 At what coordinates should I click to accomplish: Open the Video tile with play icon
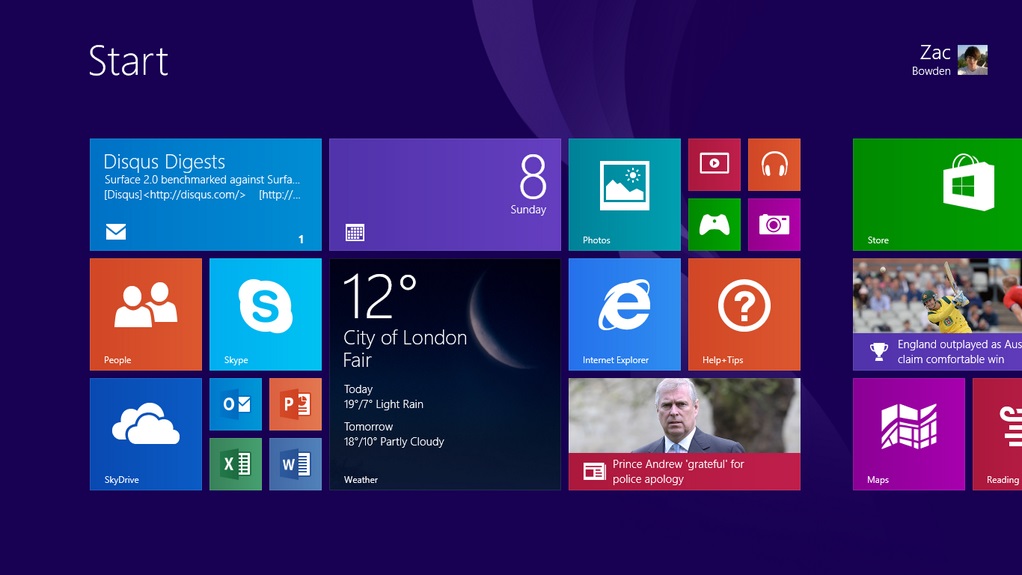pos(714,164)
